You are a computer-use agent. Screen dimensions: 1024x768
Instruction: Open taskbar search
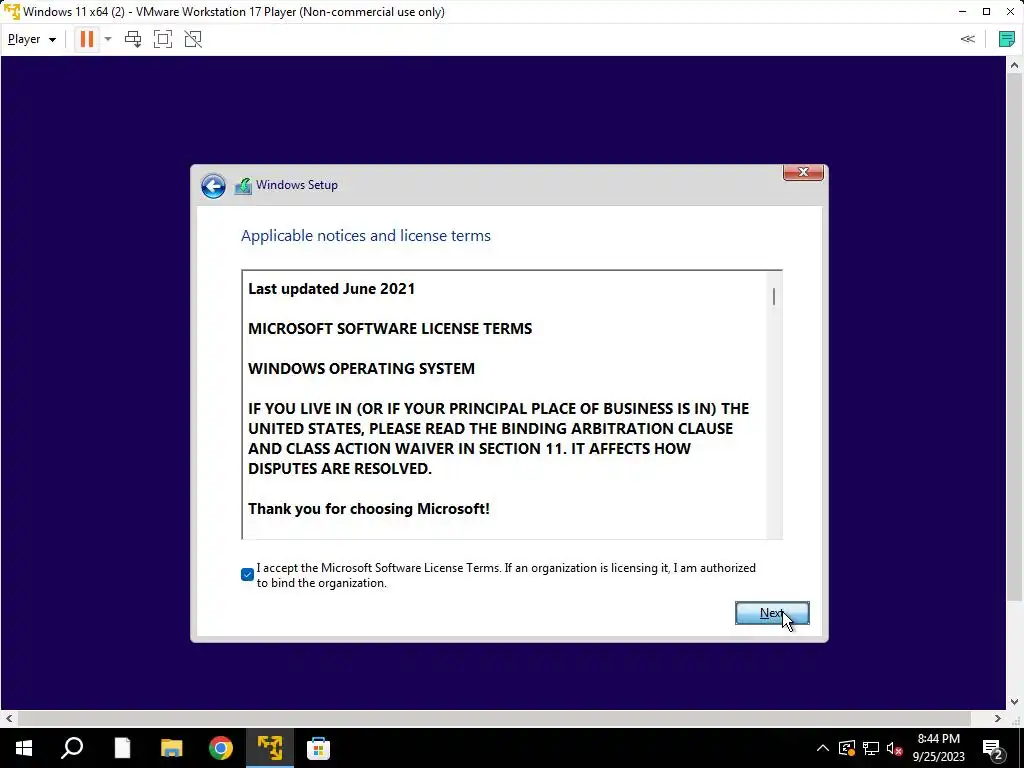[72, 748]
